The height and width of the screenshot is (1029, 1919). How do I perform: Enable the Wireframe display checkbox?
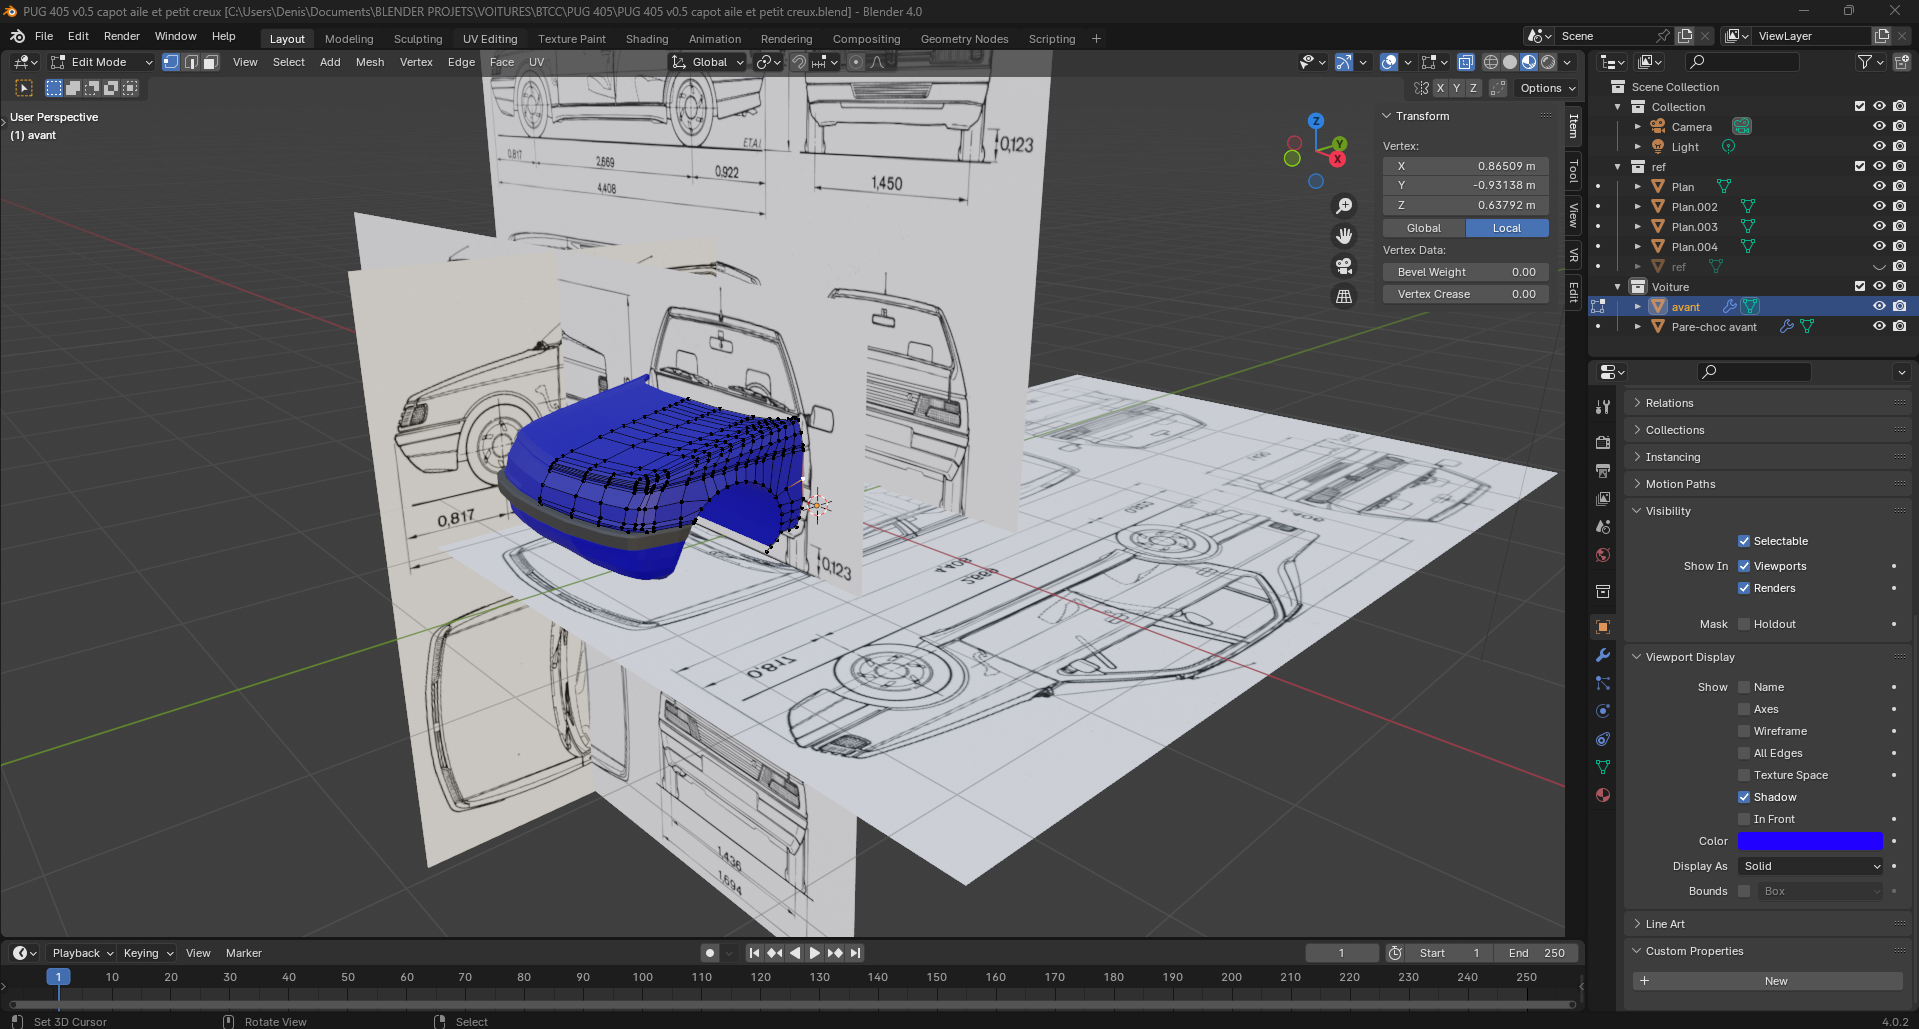(1744, 731)
